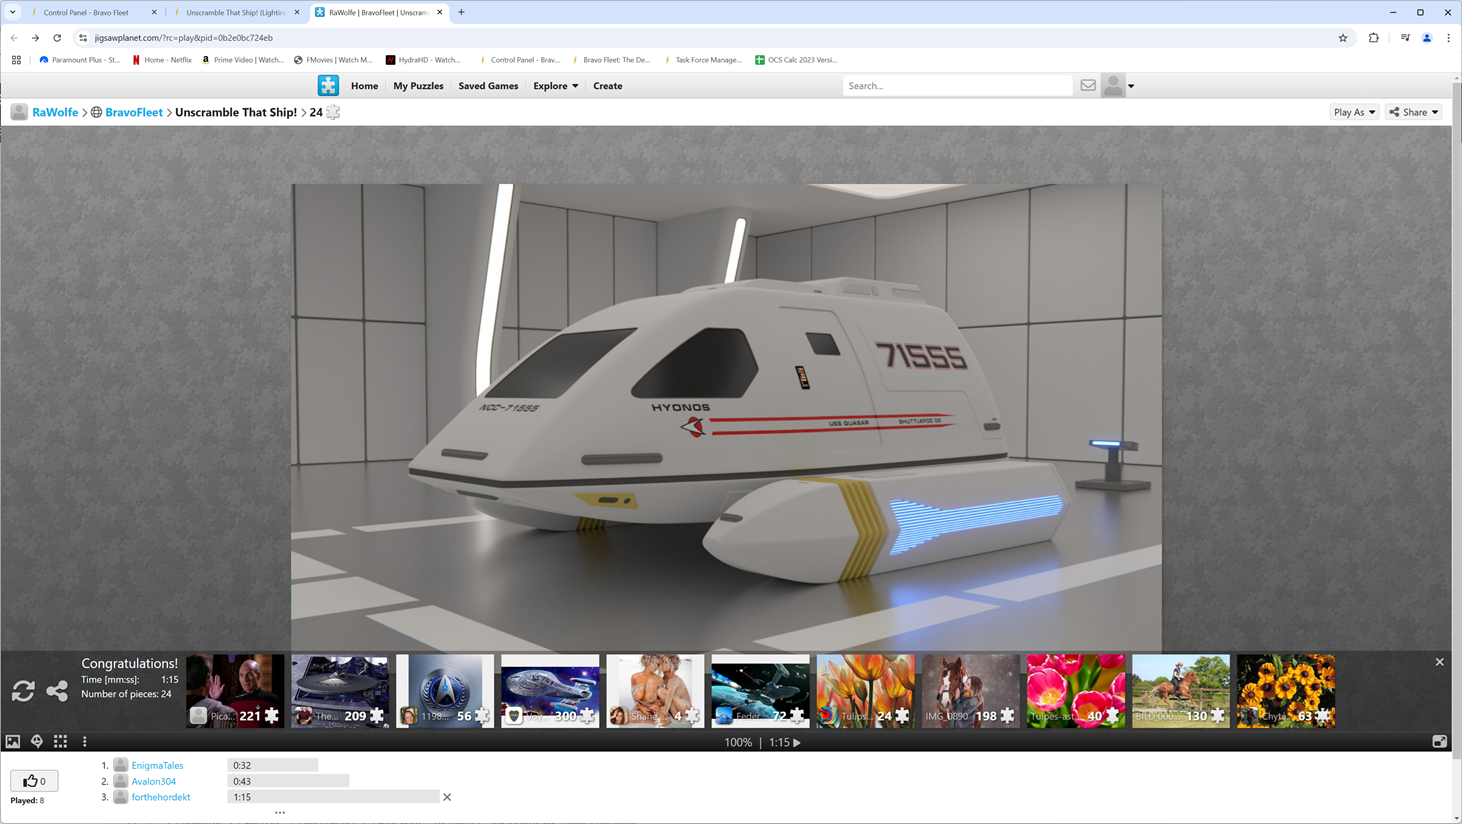Open the RaWolfe profile link
Image resolution: width=1462 pixels, height=824 pixels.
pos(55,112)
